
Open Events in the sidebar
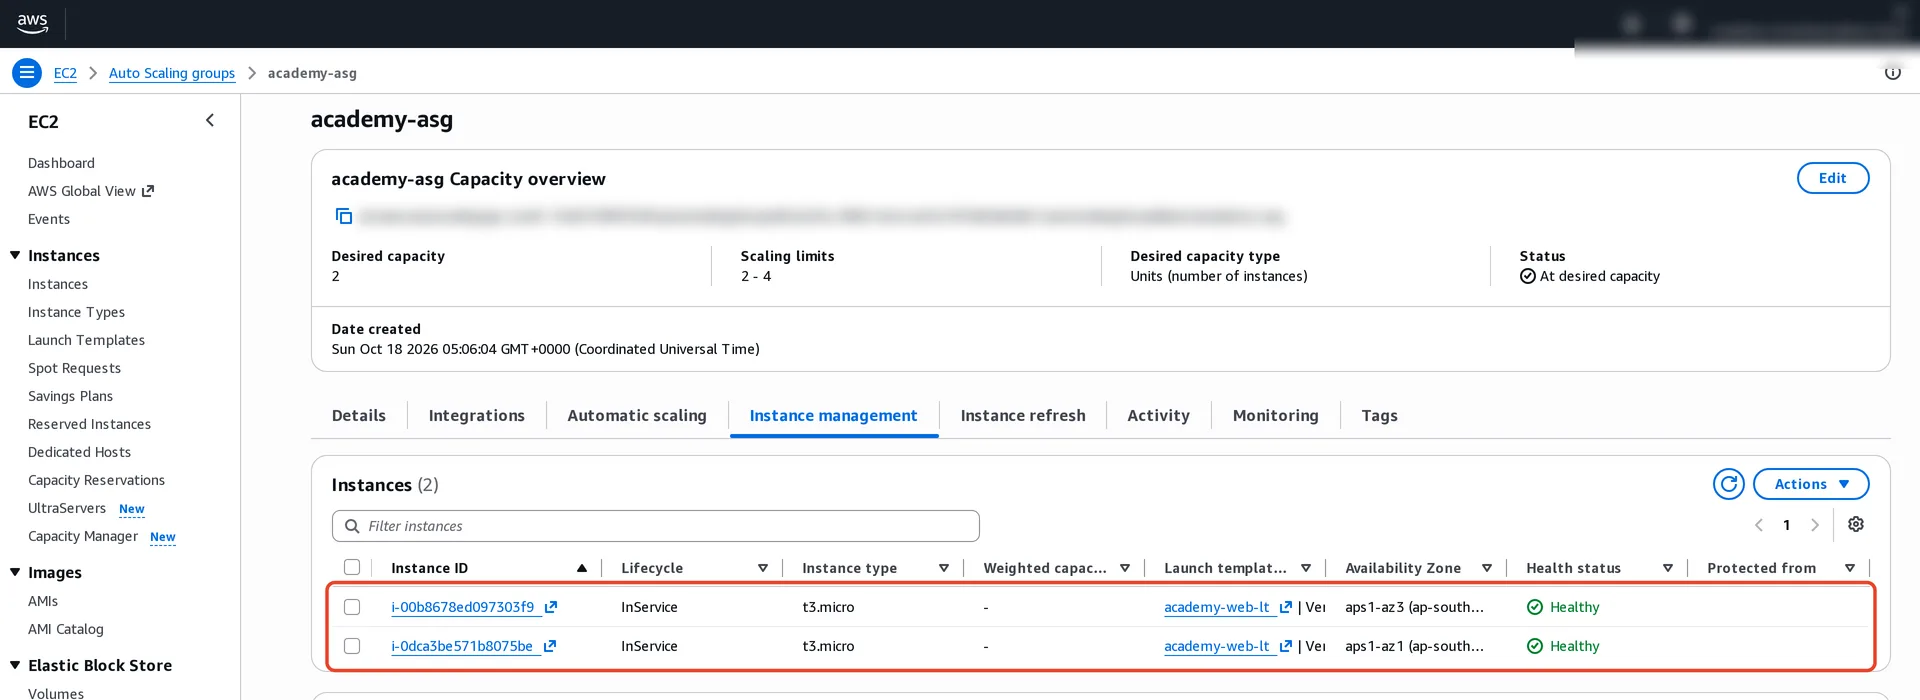pyautogui.click(x=49, y=219)
